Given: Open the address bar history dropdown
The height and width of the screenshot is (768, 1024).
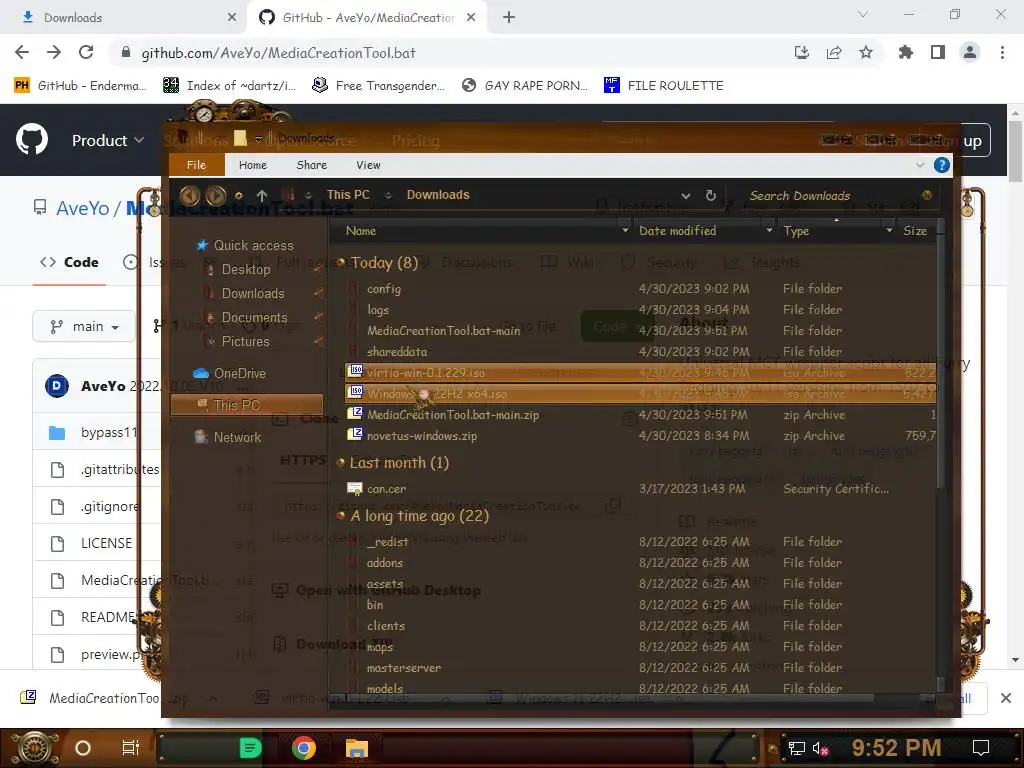Looking at the screenshot, I should click(686, 195).
